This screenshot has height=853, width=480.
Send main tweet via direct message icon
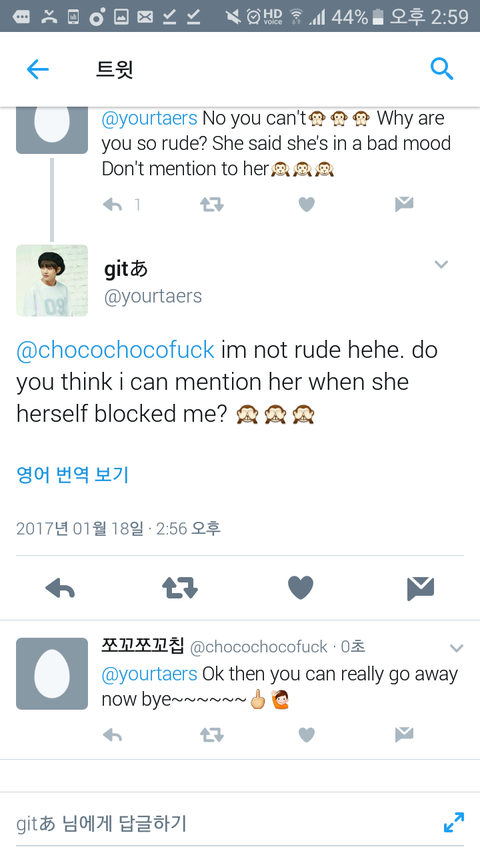(420, 589)
